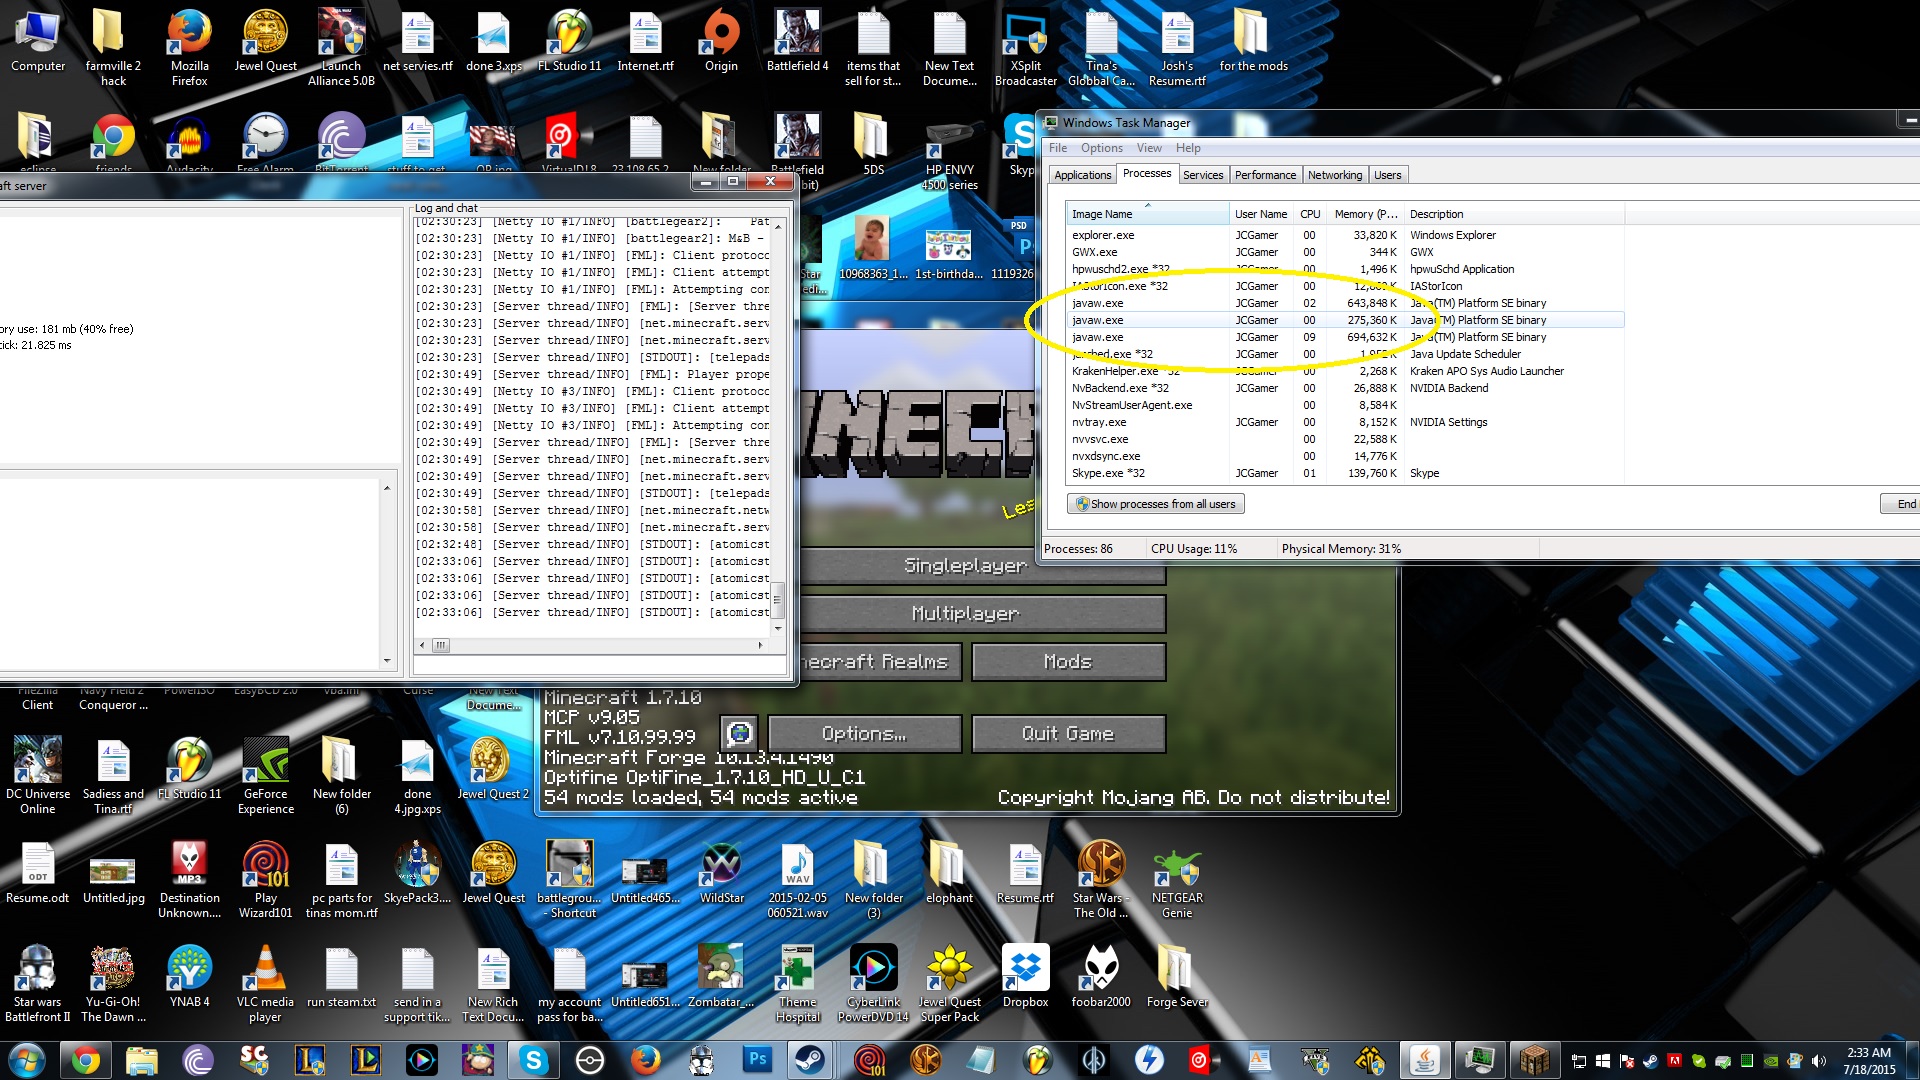Image resolution: width=1920 pixels, height=1080 pixels.
Task: Open the run steam.txt file
Action: (342, 977)
